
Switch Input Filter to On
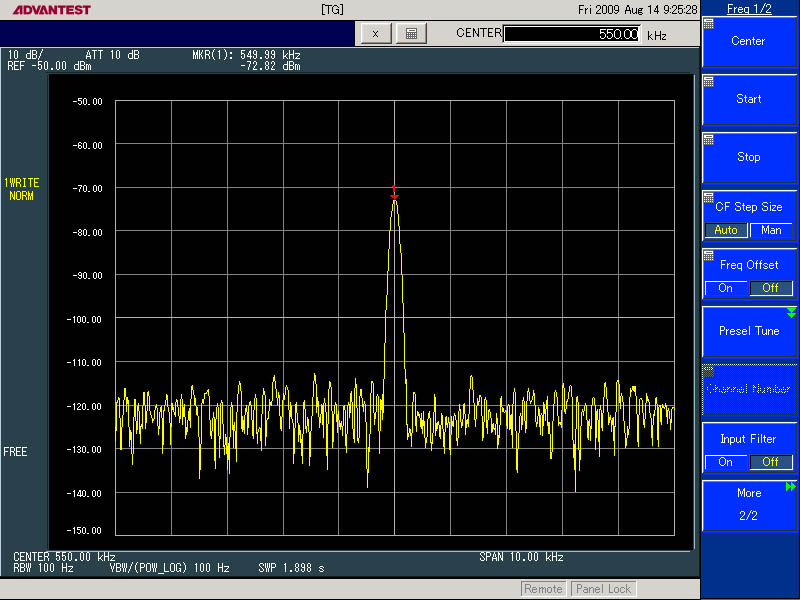(x=726, y=462)
